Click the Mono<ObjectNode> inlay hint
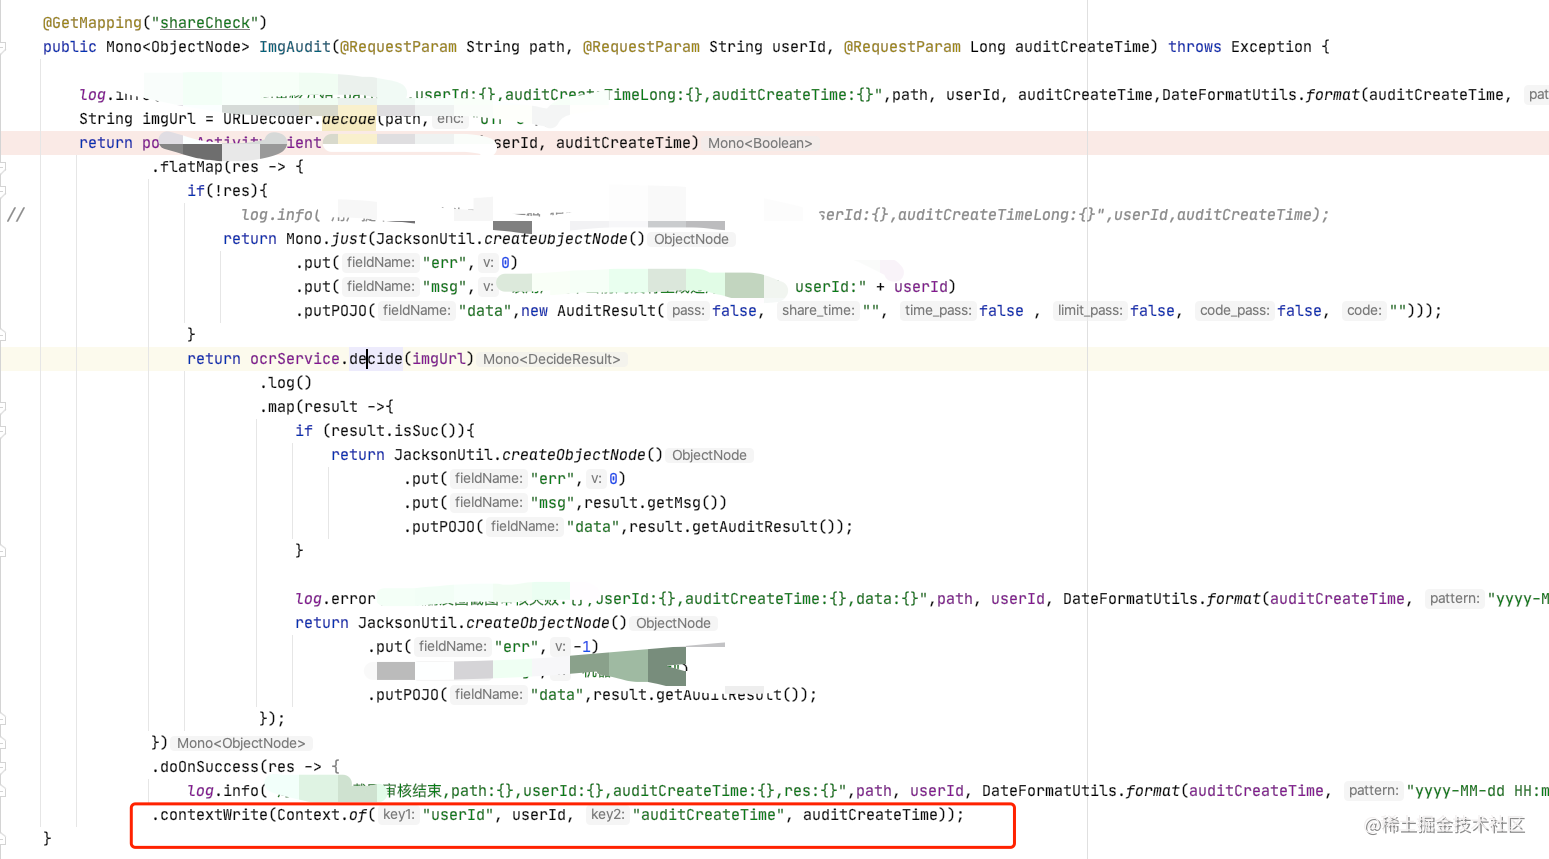 tap(241, 743)
